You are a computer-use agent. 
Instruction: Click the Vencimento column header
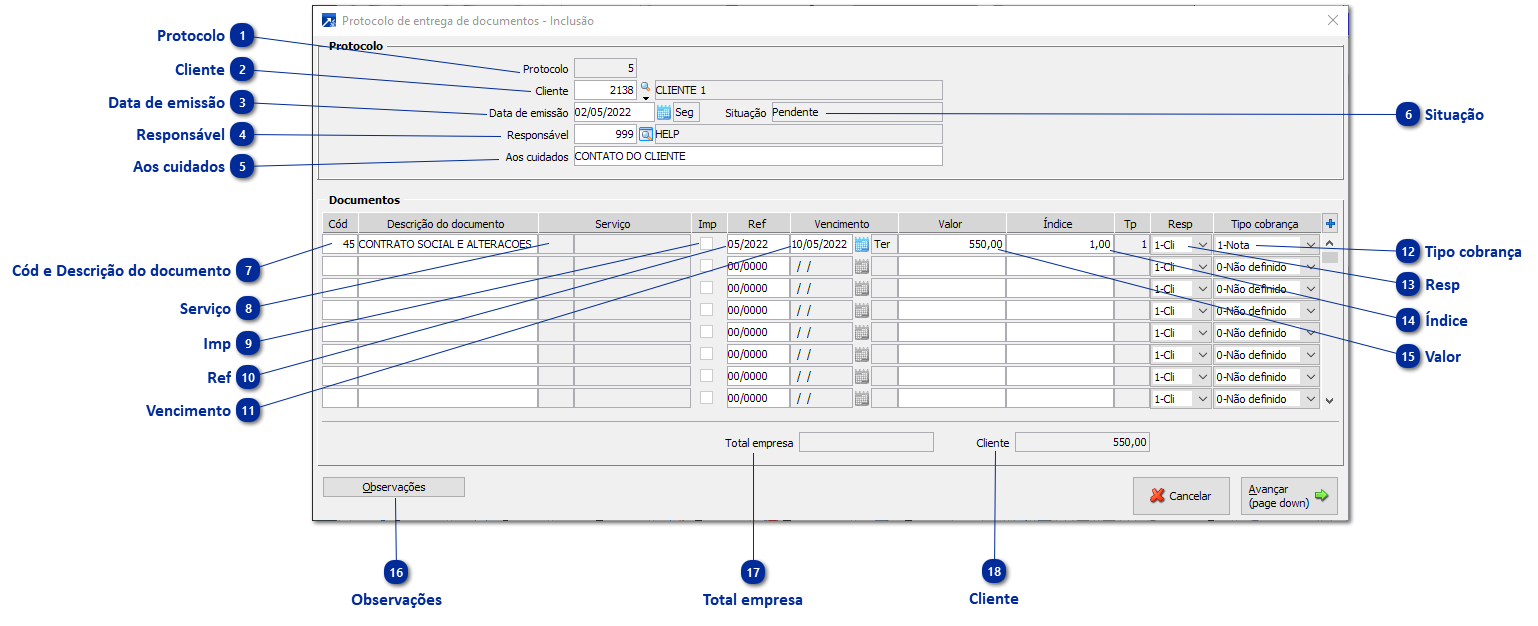tap(841, 224)
